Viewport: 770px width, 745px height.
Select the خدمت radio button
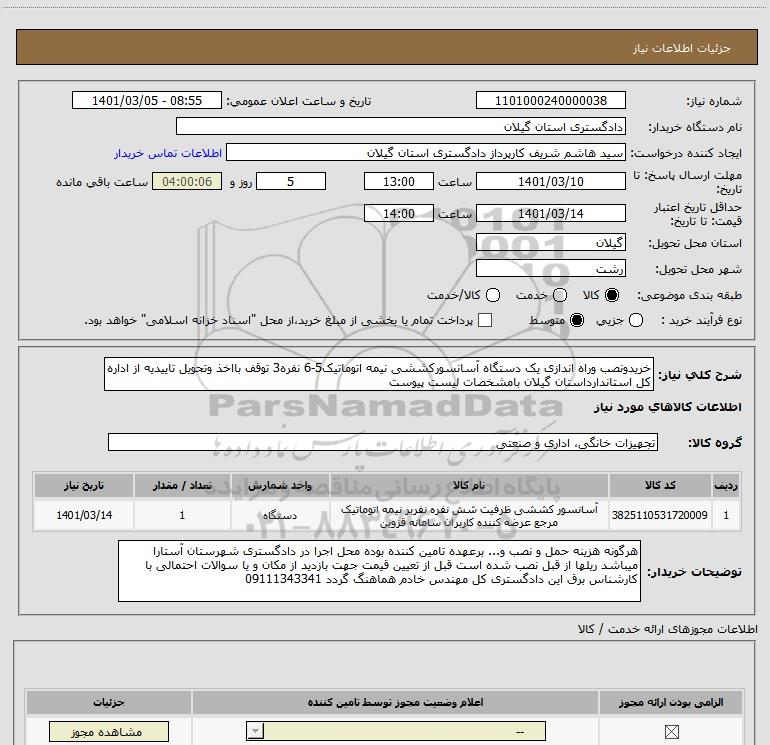pyautogui.click(x=560, y=295)
